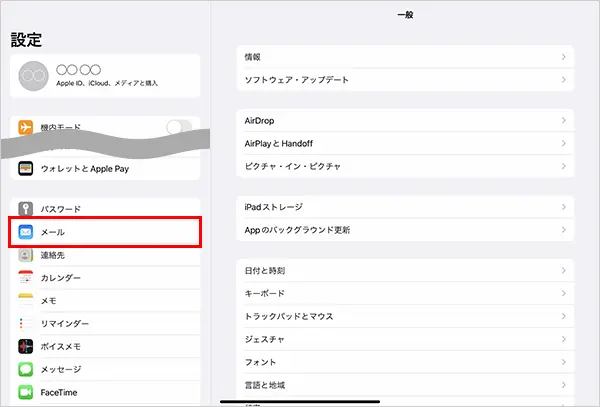
Task: Select the Appのバックグラウンド更新 label
Action: pyautogui.click(x=297, y=230)
